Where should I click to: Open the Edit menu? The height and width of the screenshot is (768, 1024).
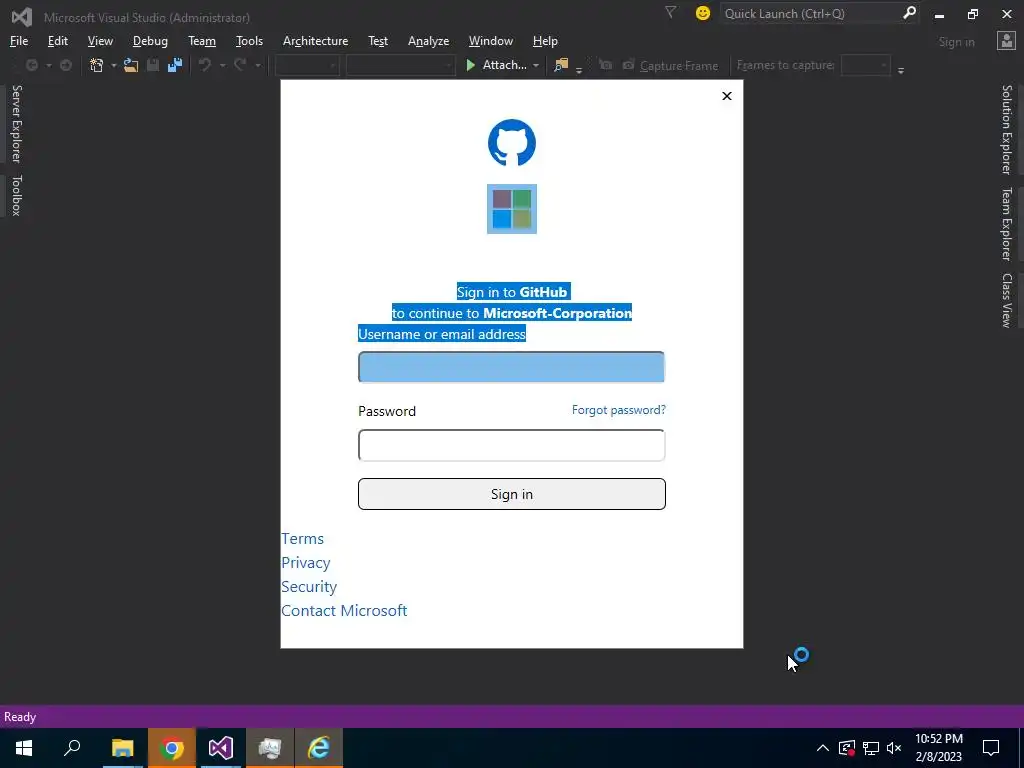click(x=57, y=41)
